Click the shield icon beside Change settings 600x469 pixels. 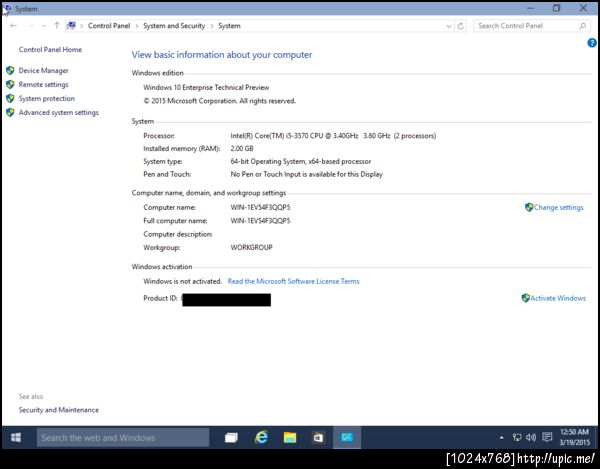(529, 207)
